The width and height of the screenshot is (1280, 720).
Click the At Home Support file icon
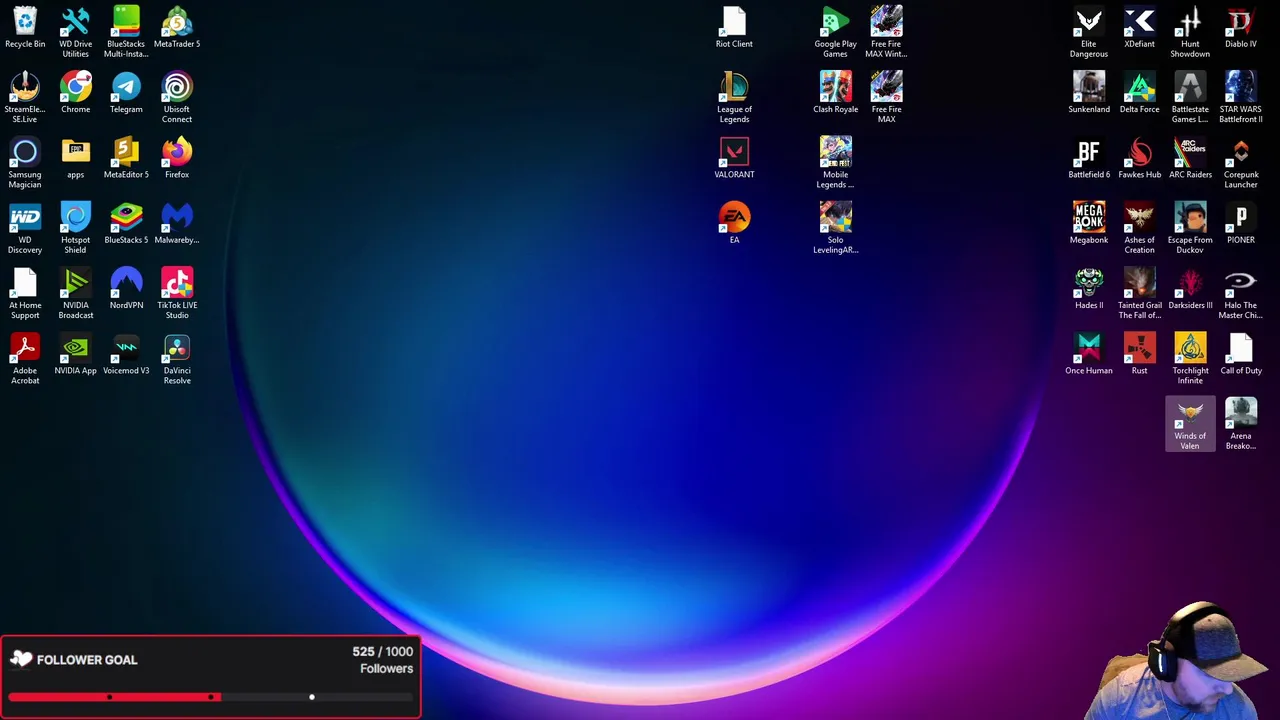tap(25, 282)
